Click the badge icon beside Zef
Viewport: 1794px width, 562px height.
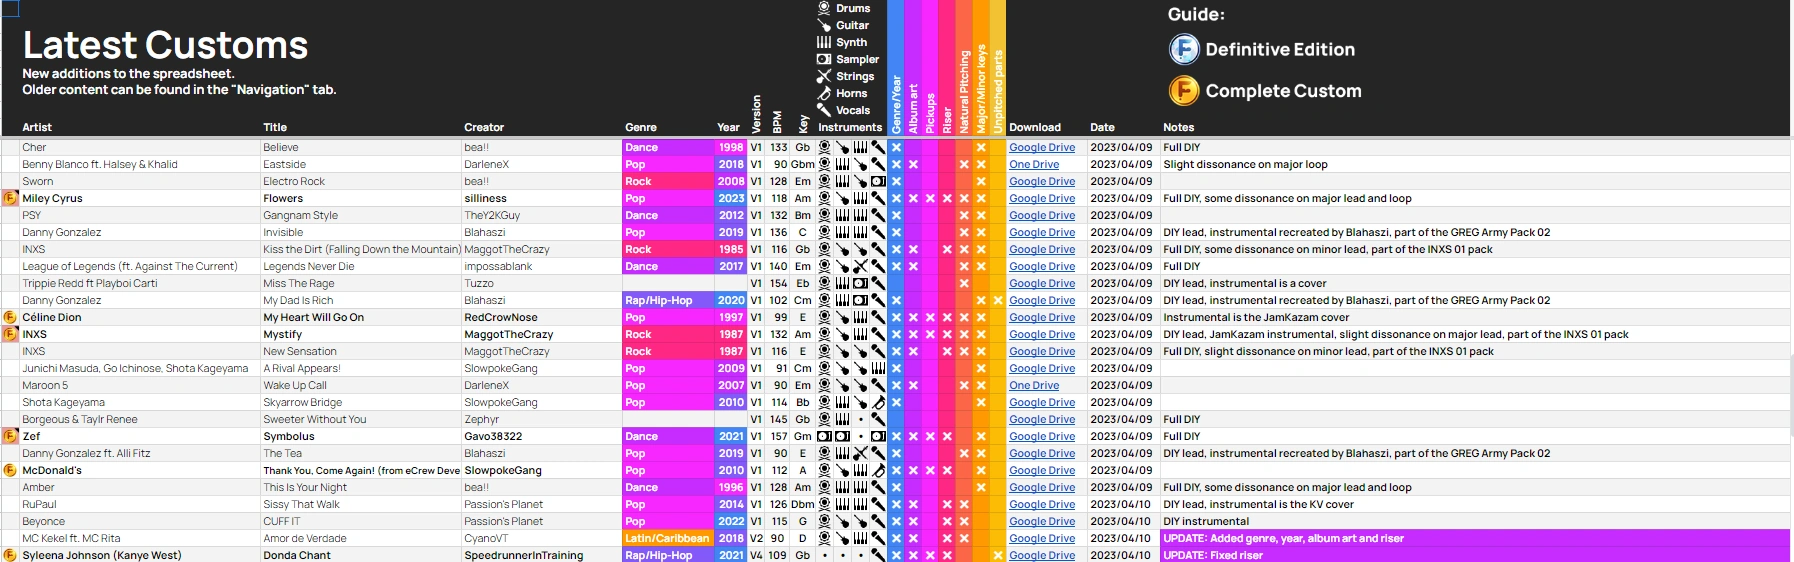click(x=10, y=436)
